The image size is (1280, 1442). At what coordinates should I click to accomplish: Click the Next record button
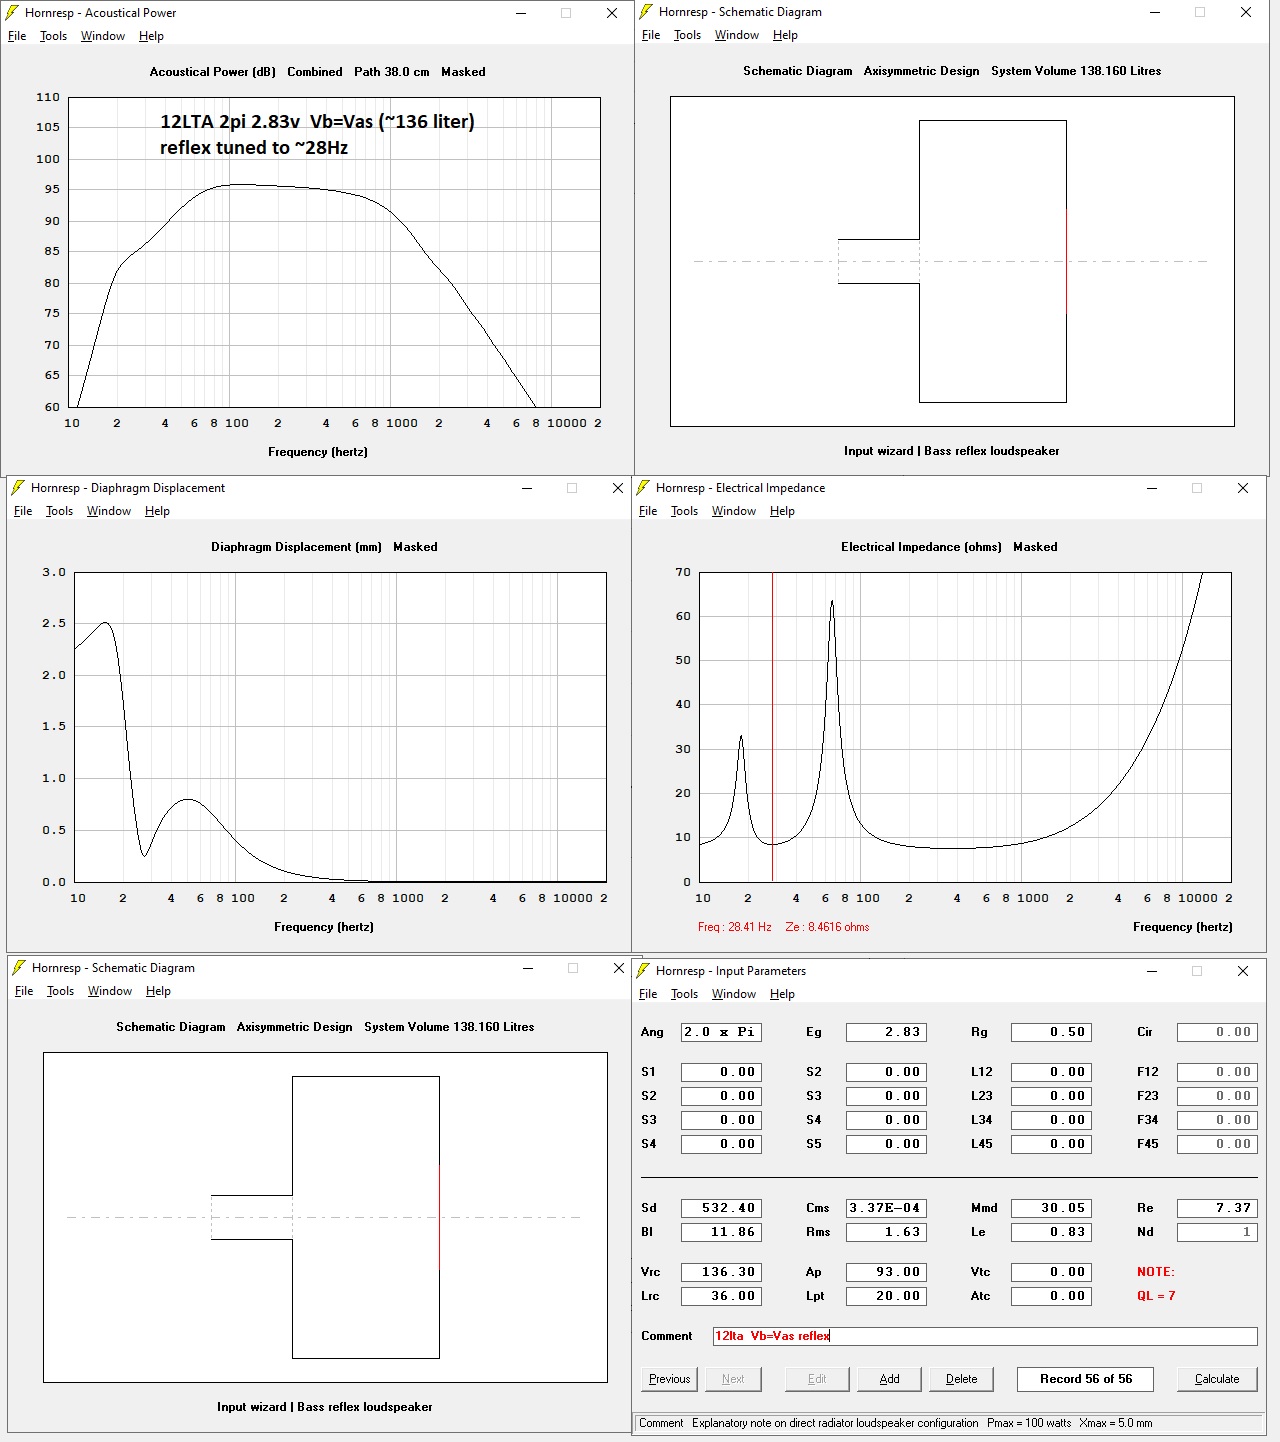(x=733, y=1379)
